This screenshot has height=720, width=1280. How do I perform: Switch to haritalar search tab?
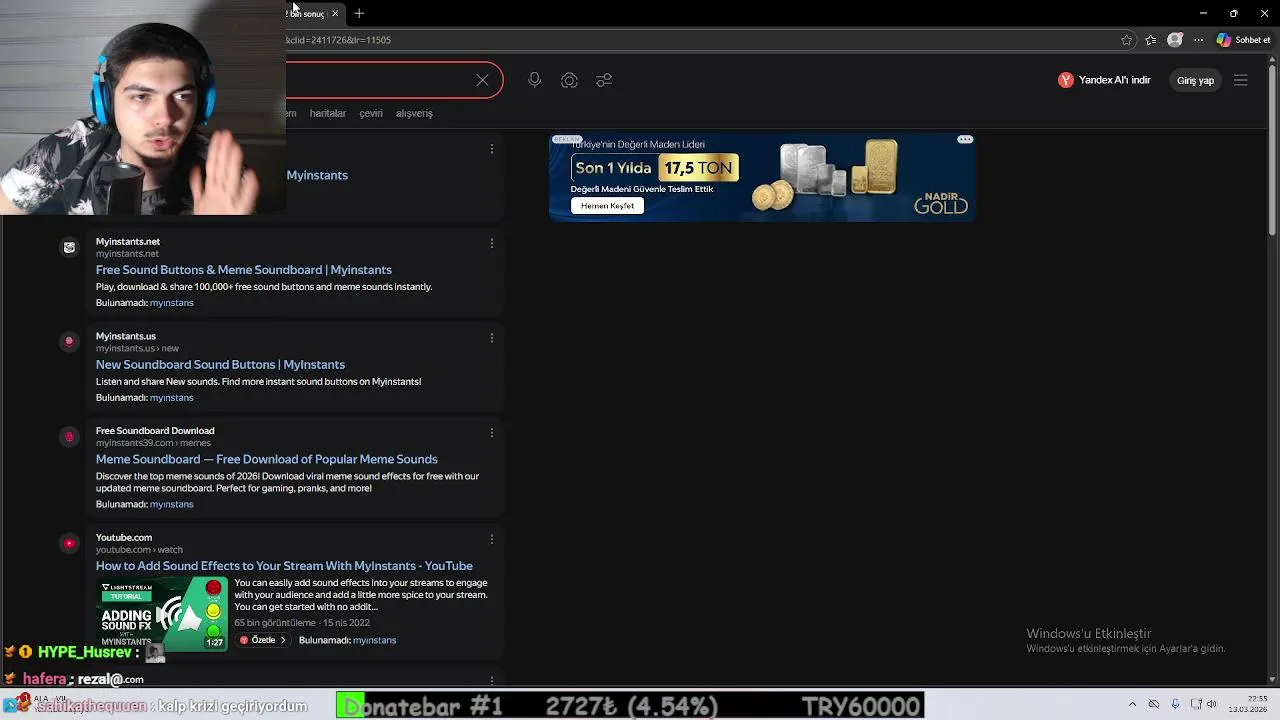[x=328, y=113]
